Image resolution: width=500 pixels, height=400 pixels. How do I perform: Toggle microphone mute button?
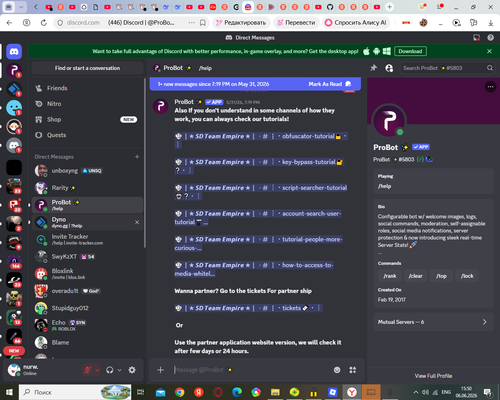(87, 370)
